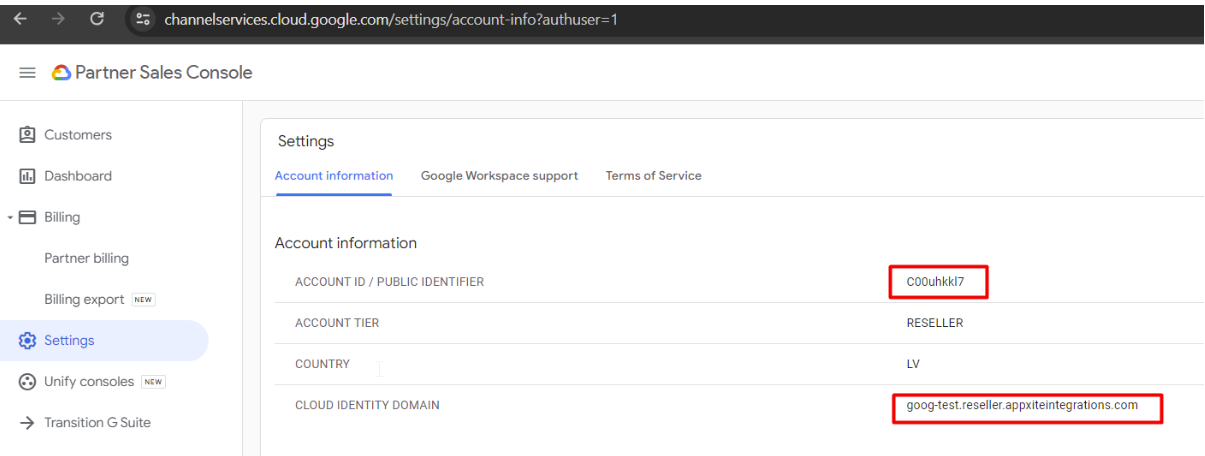Screen dimensions: 1205x456
Task: Open the hamburger navigation menu
Action: [27, 73]
